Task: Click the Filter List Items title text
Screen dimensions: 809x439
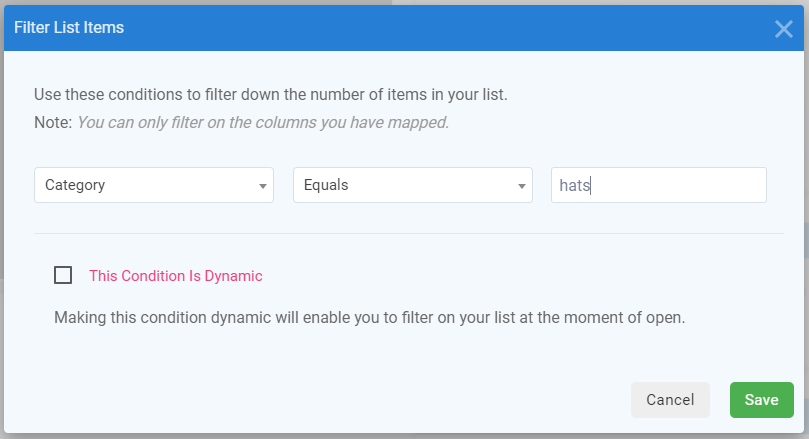Action: (x=69, y=27)
